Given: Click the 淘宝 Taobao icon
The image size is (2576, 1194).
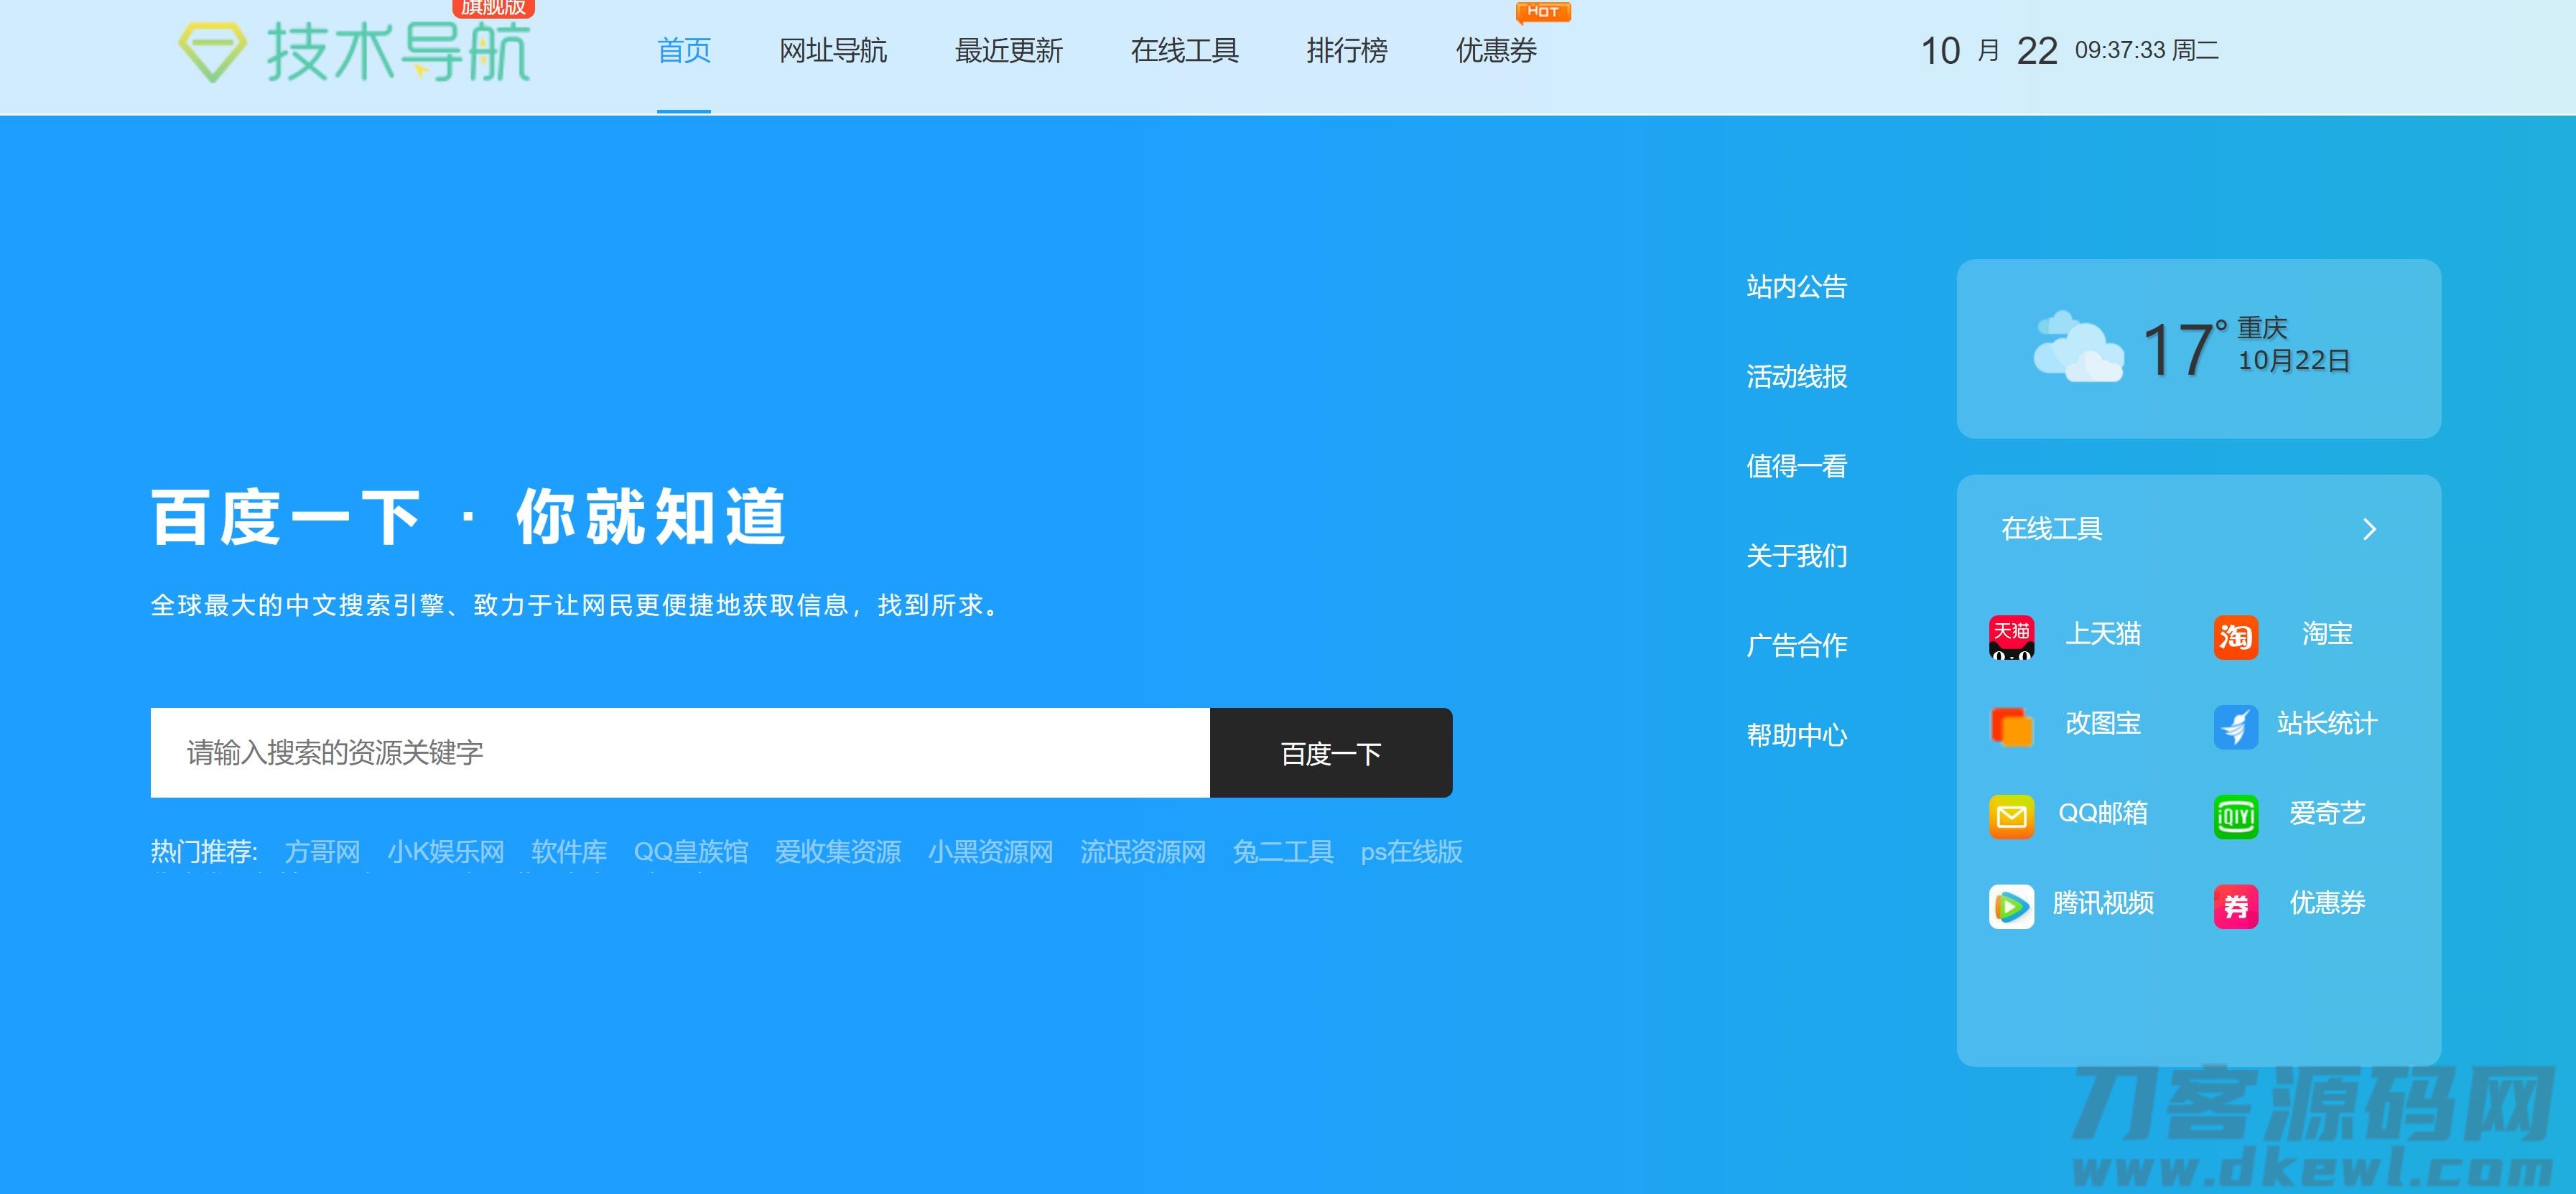Looking at the screenshot, I should (2236, 637).
